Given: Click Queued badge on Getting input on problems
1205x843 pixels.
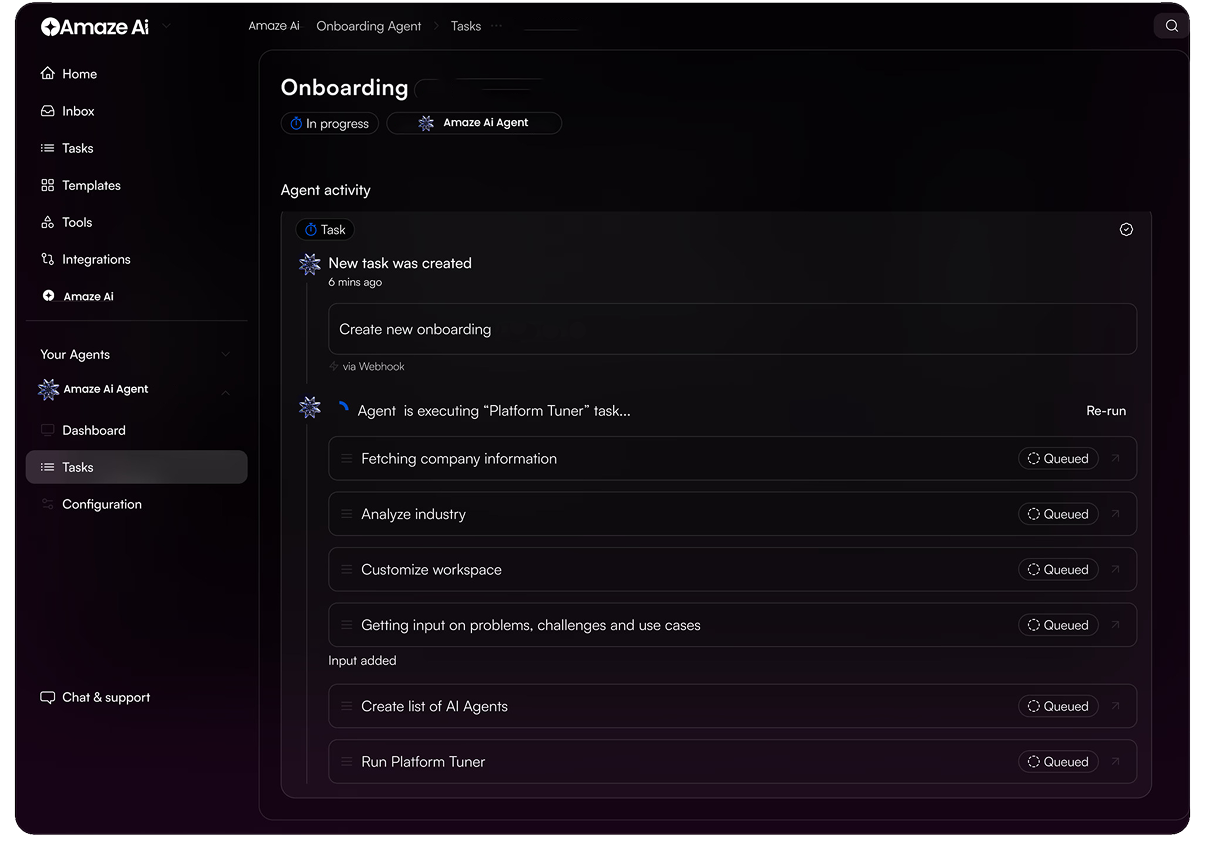Looking at the screenshot, I should [1058, 625].
